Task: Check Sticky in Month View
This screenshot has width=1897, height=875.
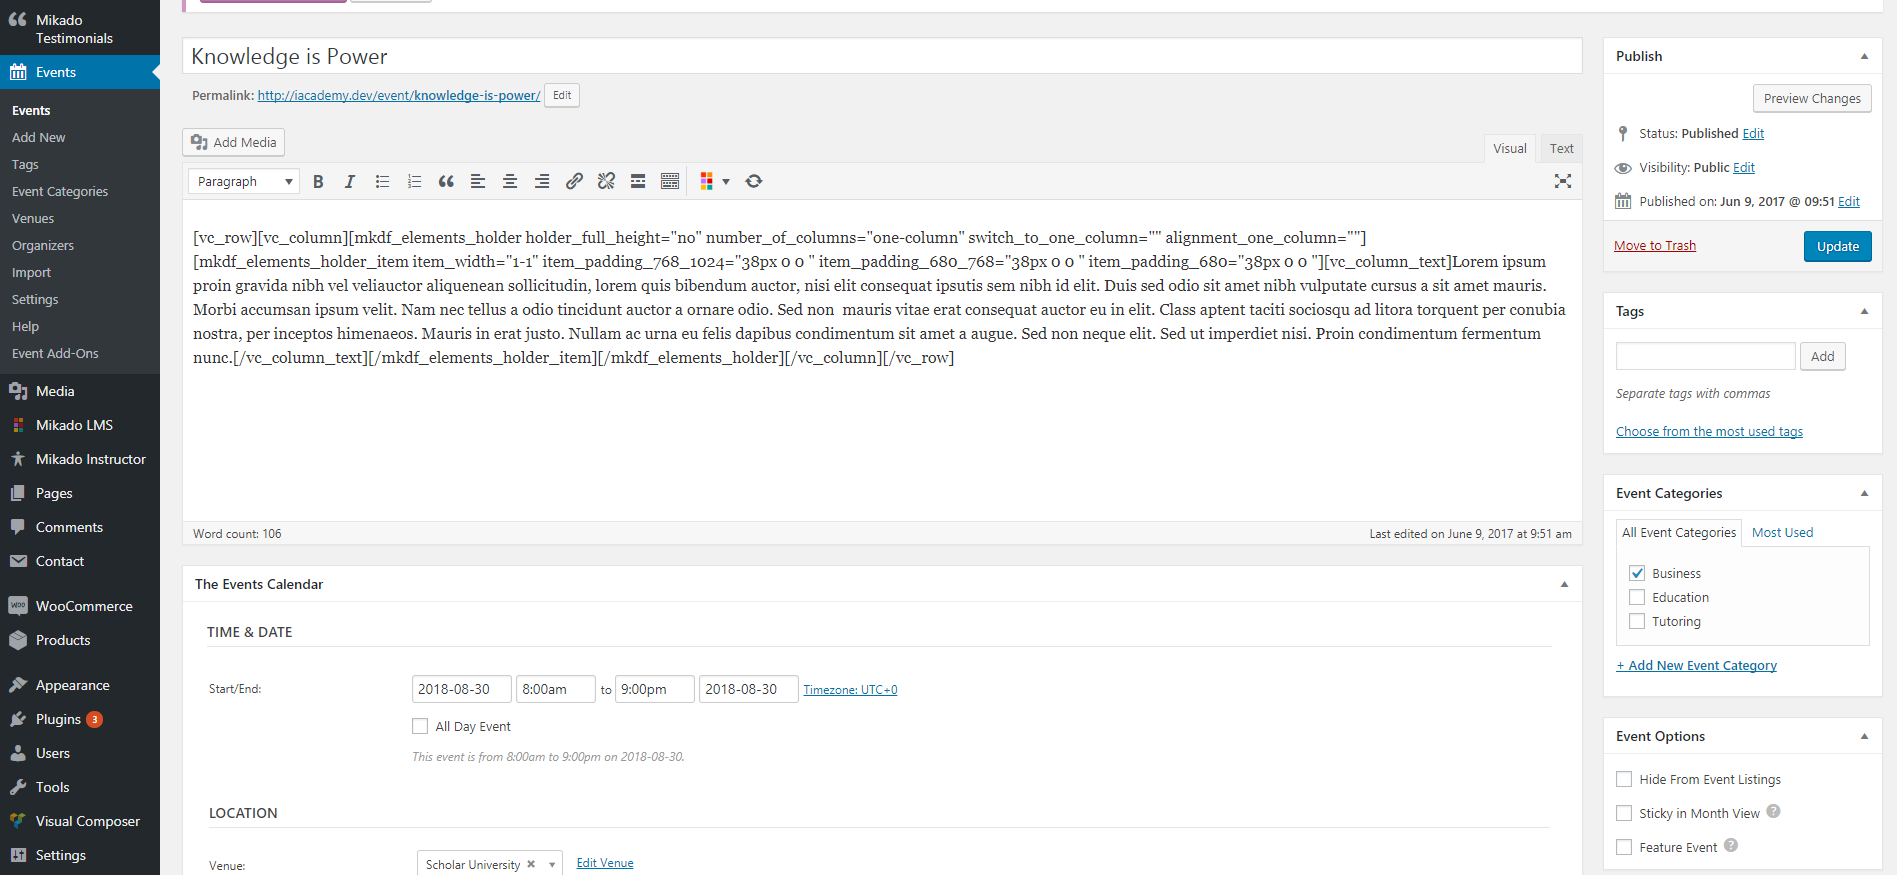Action: tap(1624, 813)
